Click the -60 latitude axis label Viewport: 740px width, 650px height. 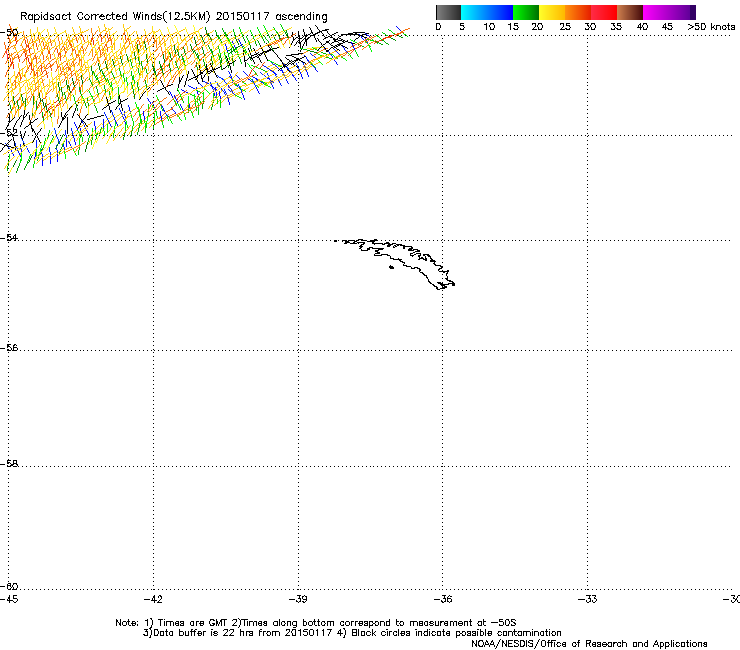(x=9, y=586)
